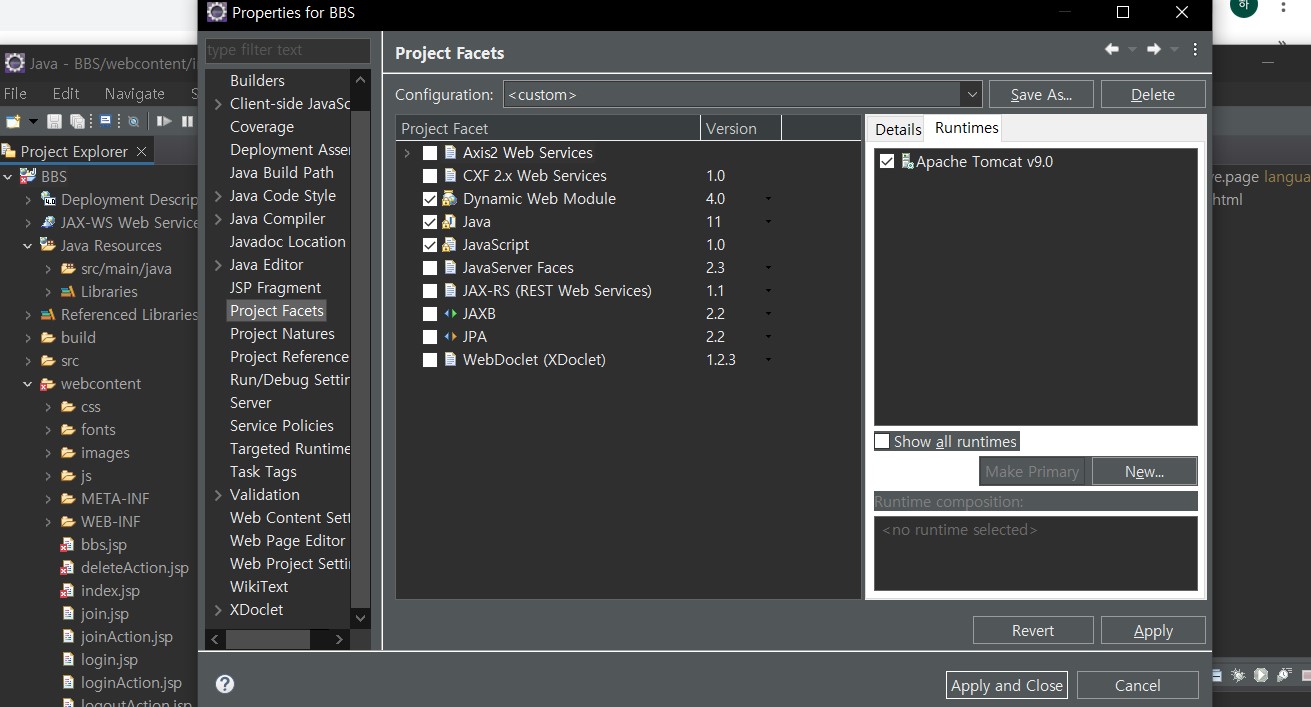1311x707 pixels.
Task: Click the Save All icon in Eclipse toolbar
Action: (x=79, y=121)
